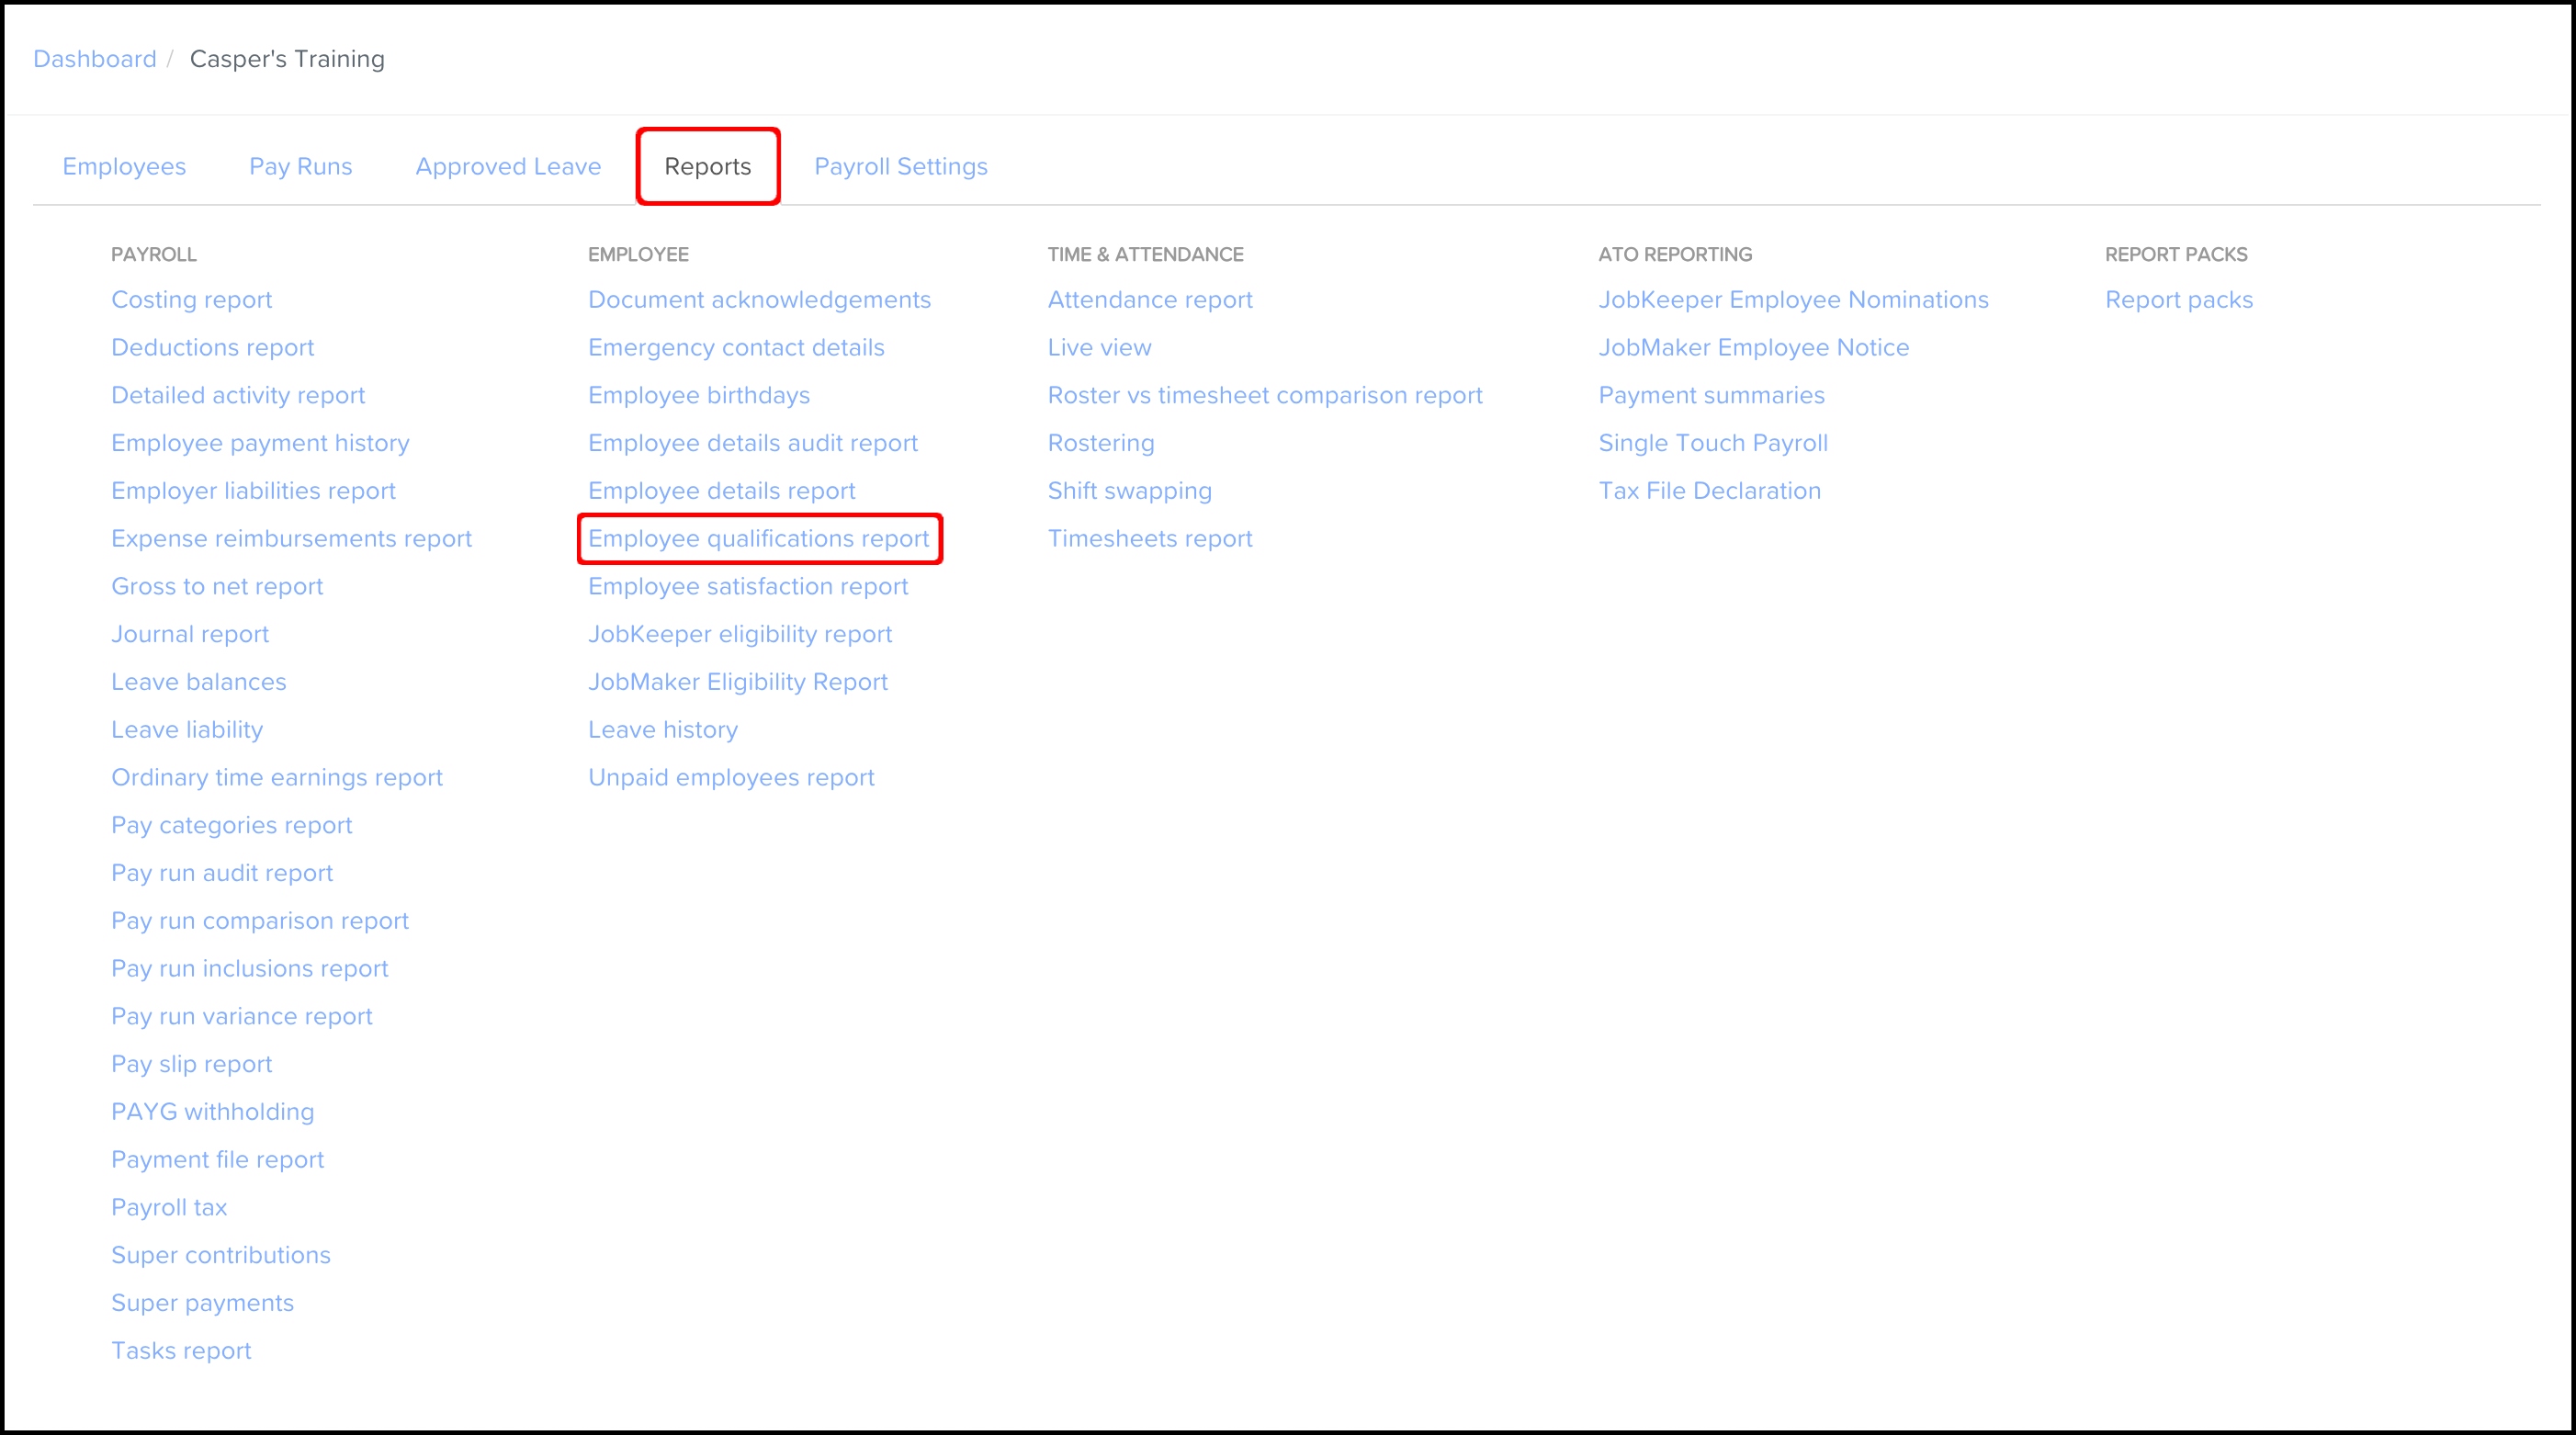Image resolution: width=2576 pixels, height=1435 pixels.
Task: Open the Pay run audit report
Action: tap(221, 873)
